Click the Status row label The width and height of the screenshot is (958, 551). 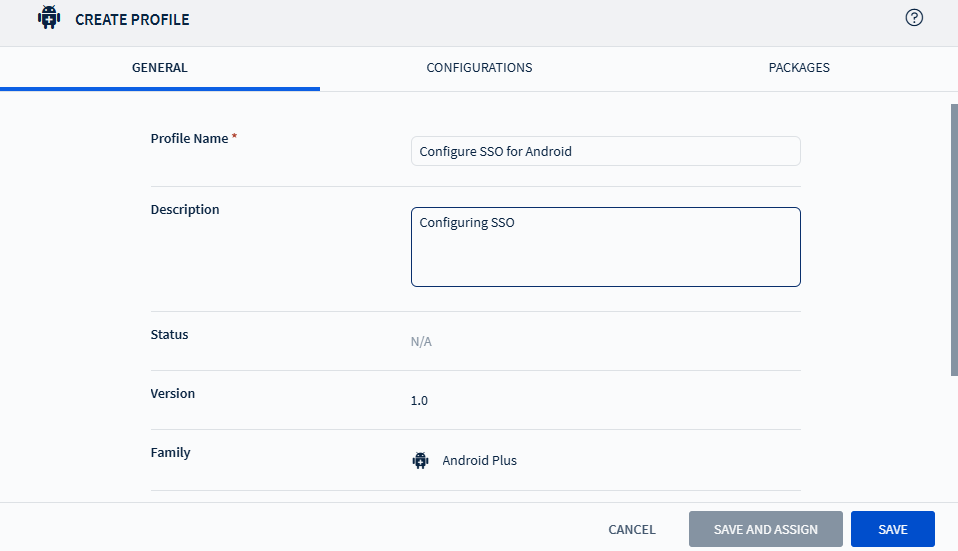point(169,335)
